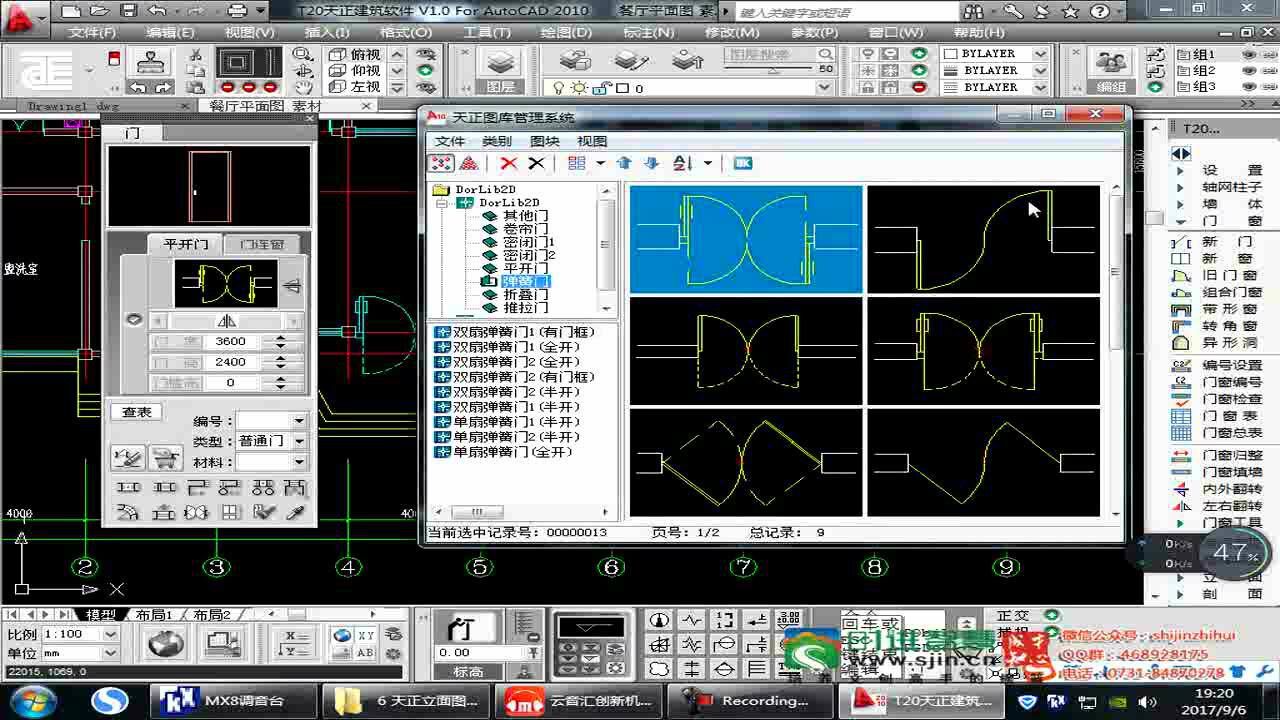Toggle visibility eye for 组1
Viewport: 1280px width, 720px height.
1249,55
